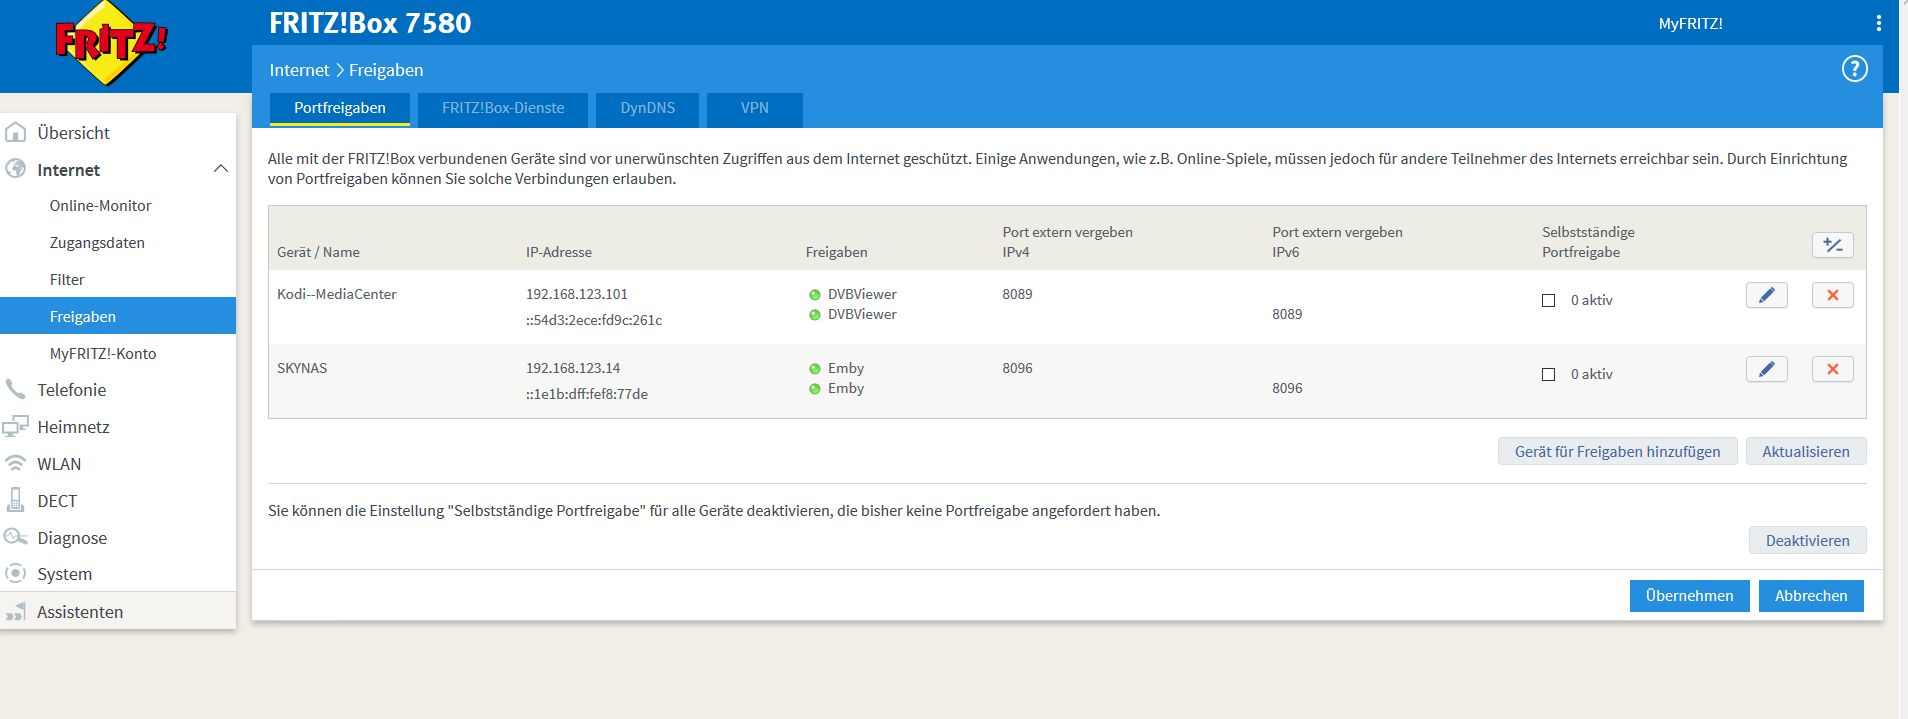Click green status dot of first DVBViewer
The image size is (1908, 719).
[815, 295]
